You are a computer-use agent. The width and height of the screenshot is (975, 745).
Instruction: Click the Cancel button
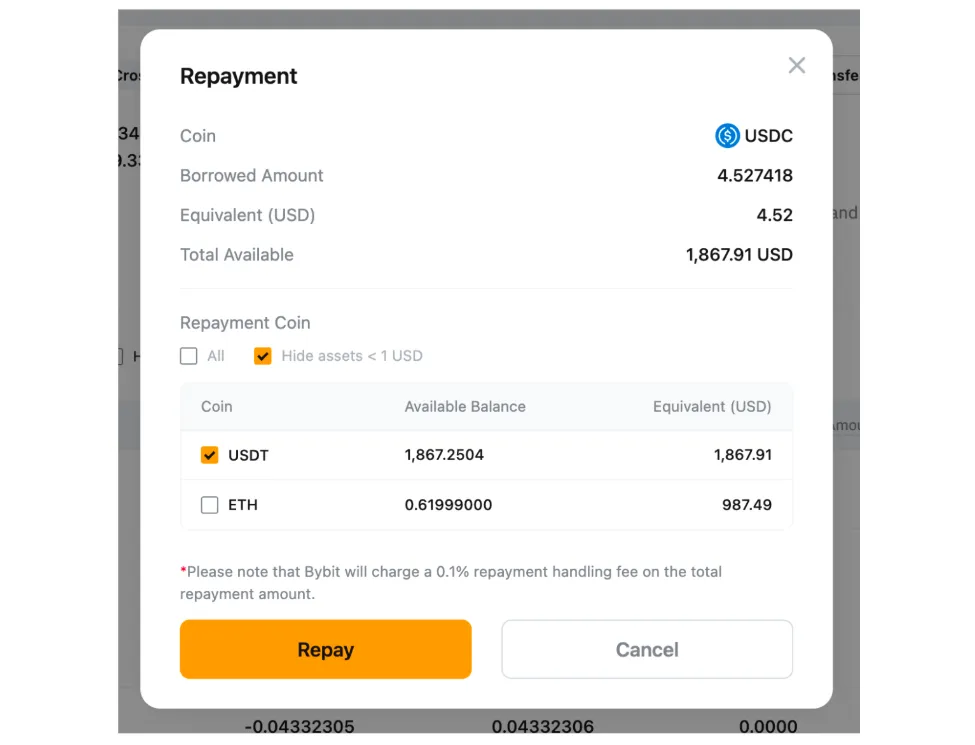pos(647,649)
